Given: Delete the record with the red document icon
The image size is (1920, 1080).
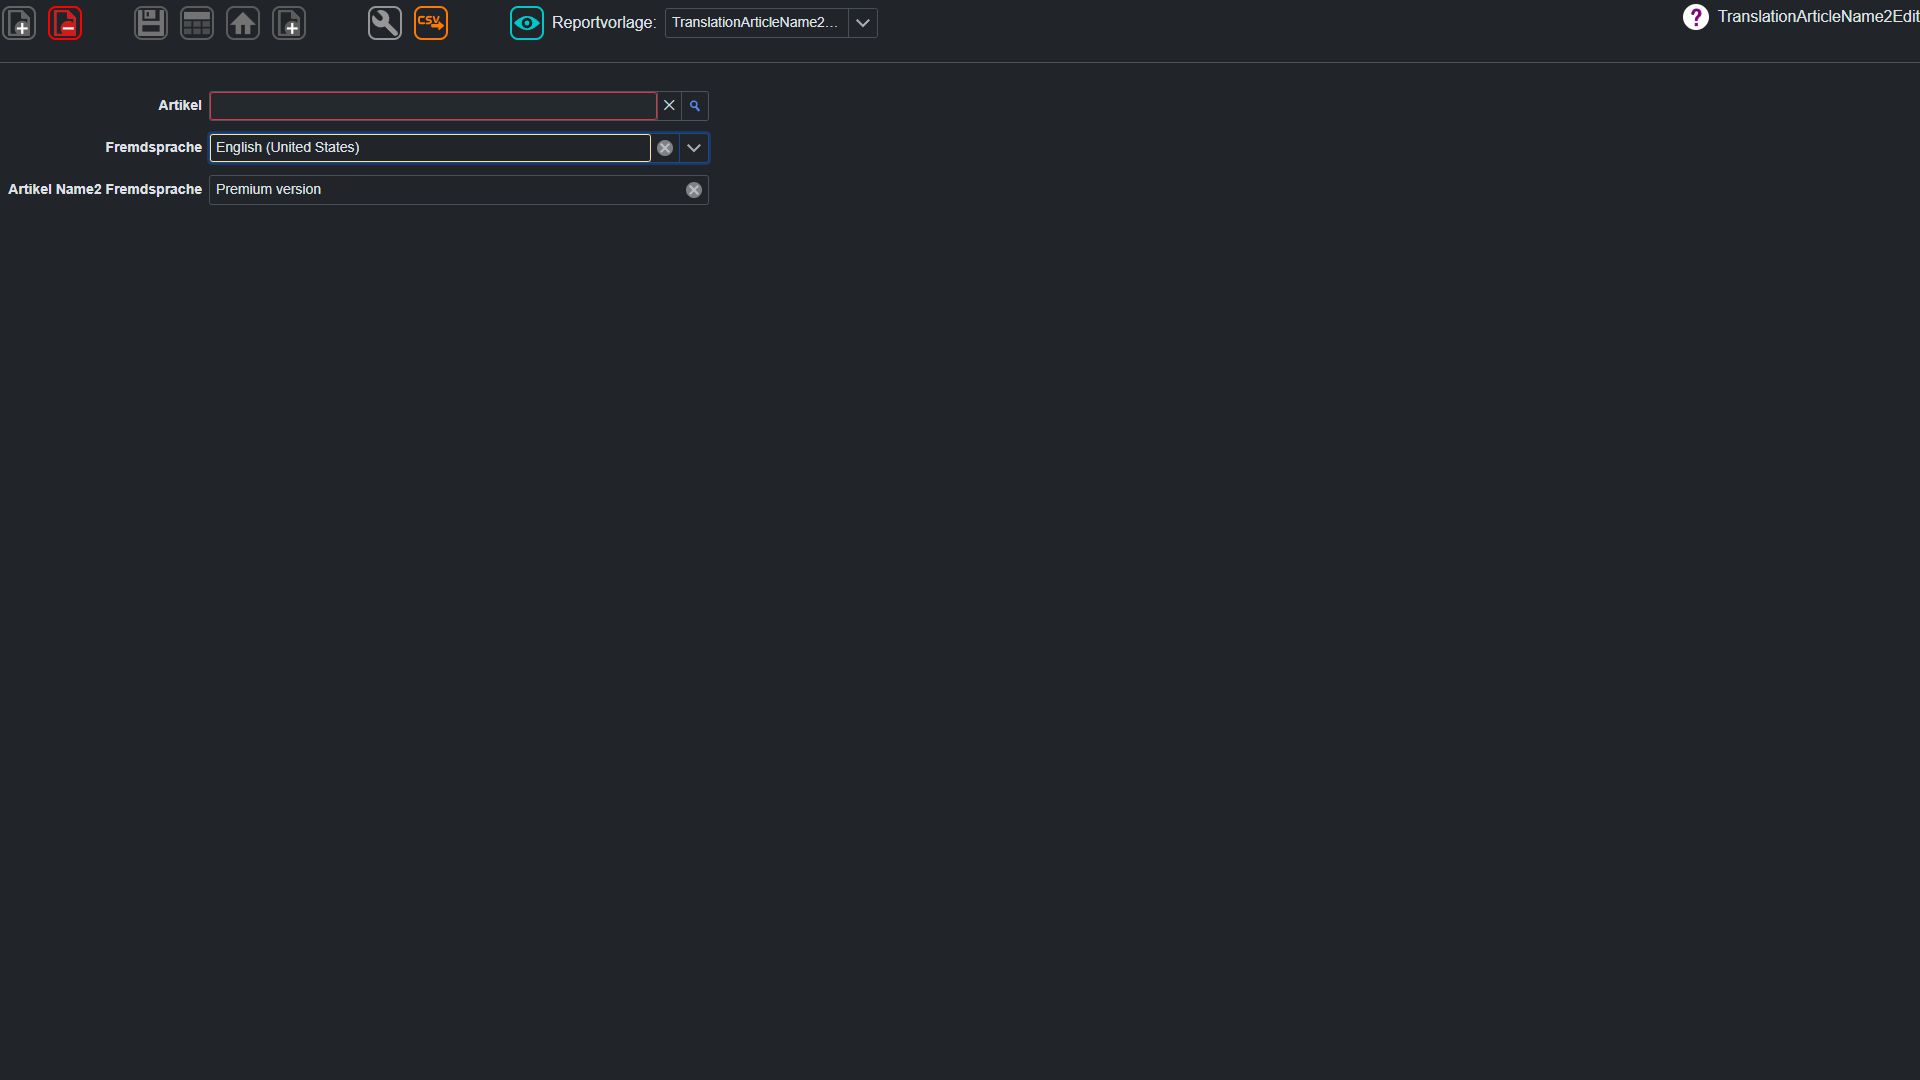Looking at the screenshot, I should [x=65, y=23].
